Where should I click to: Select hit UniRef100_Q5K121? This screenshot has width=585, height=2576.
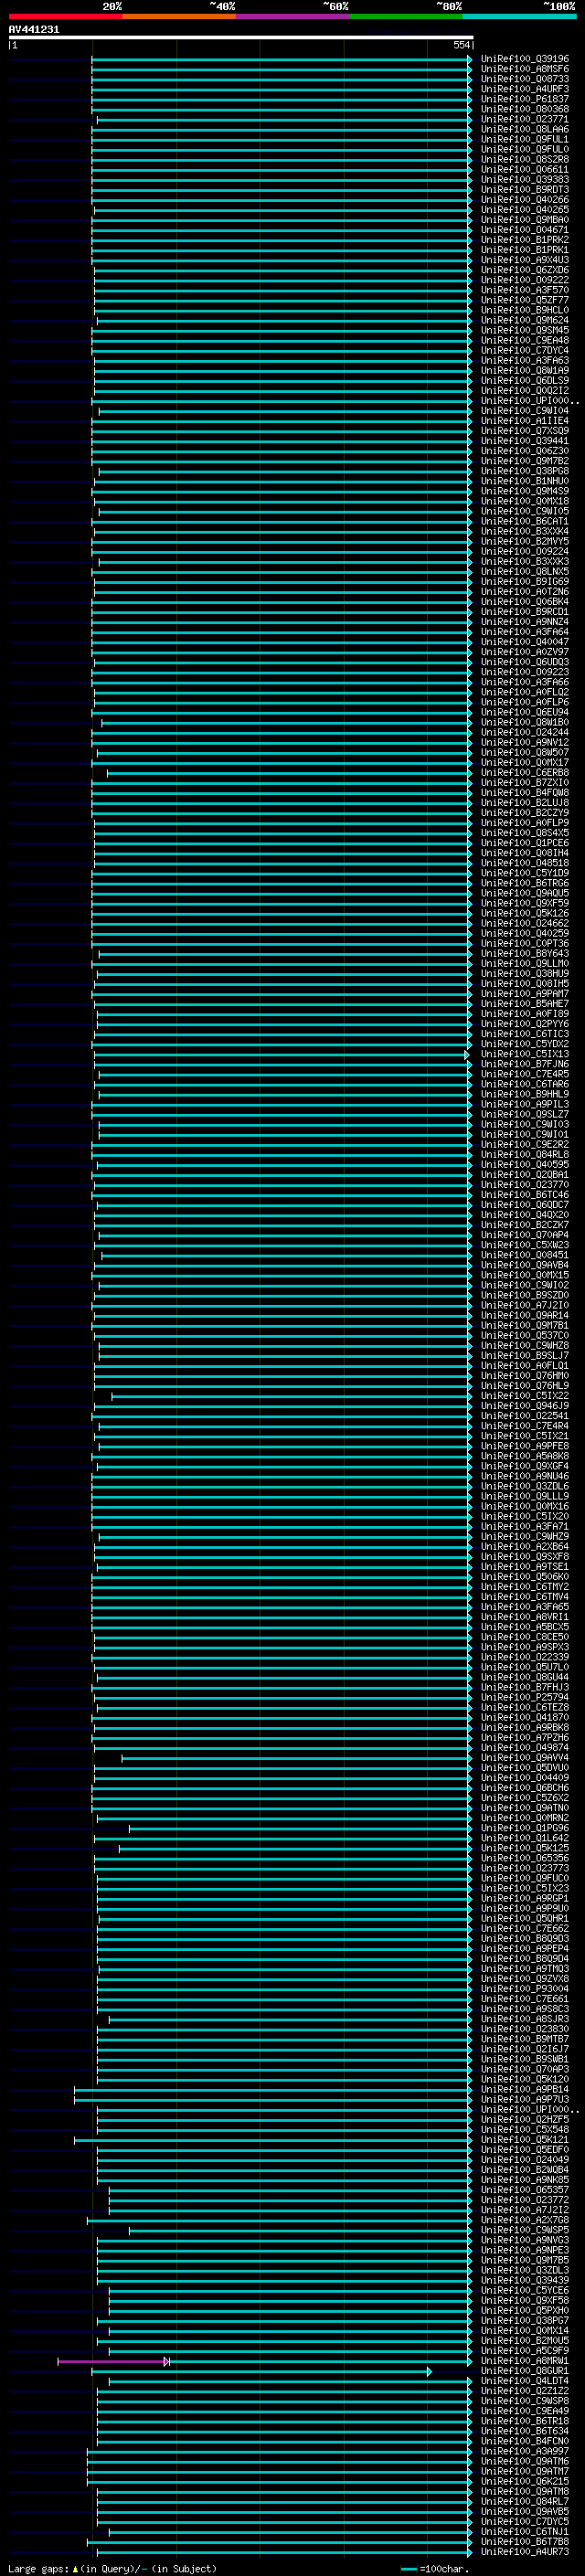click(x=525, y=2140)
